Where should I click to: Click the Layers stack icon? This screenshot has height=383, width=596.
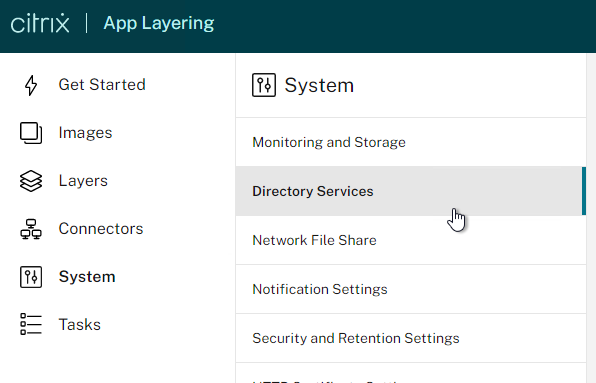click(31, 181)
